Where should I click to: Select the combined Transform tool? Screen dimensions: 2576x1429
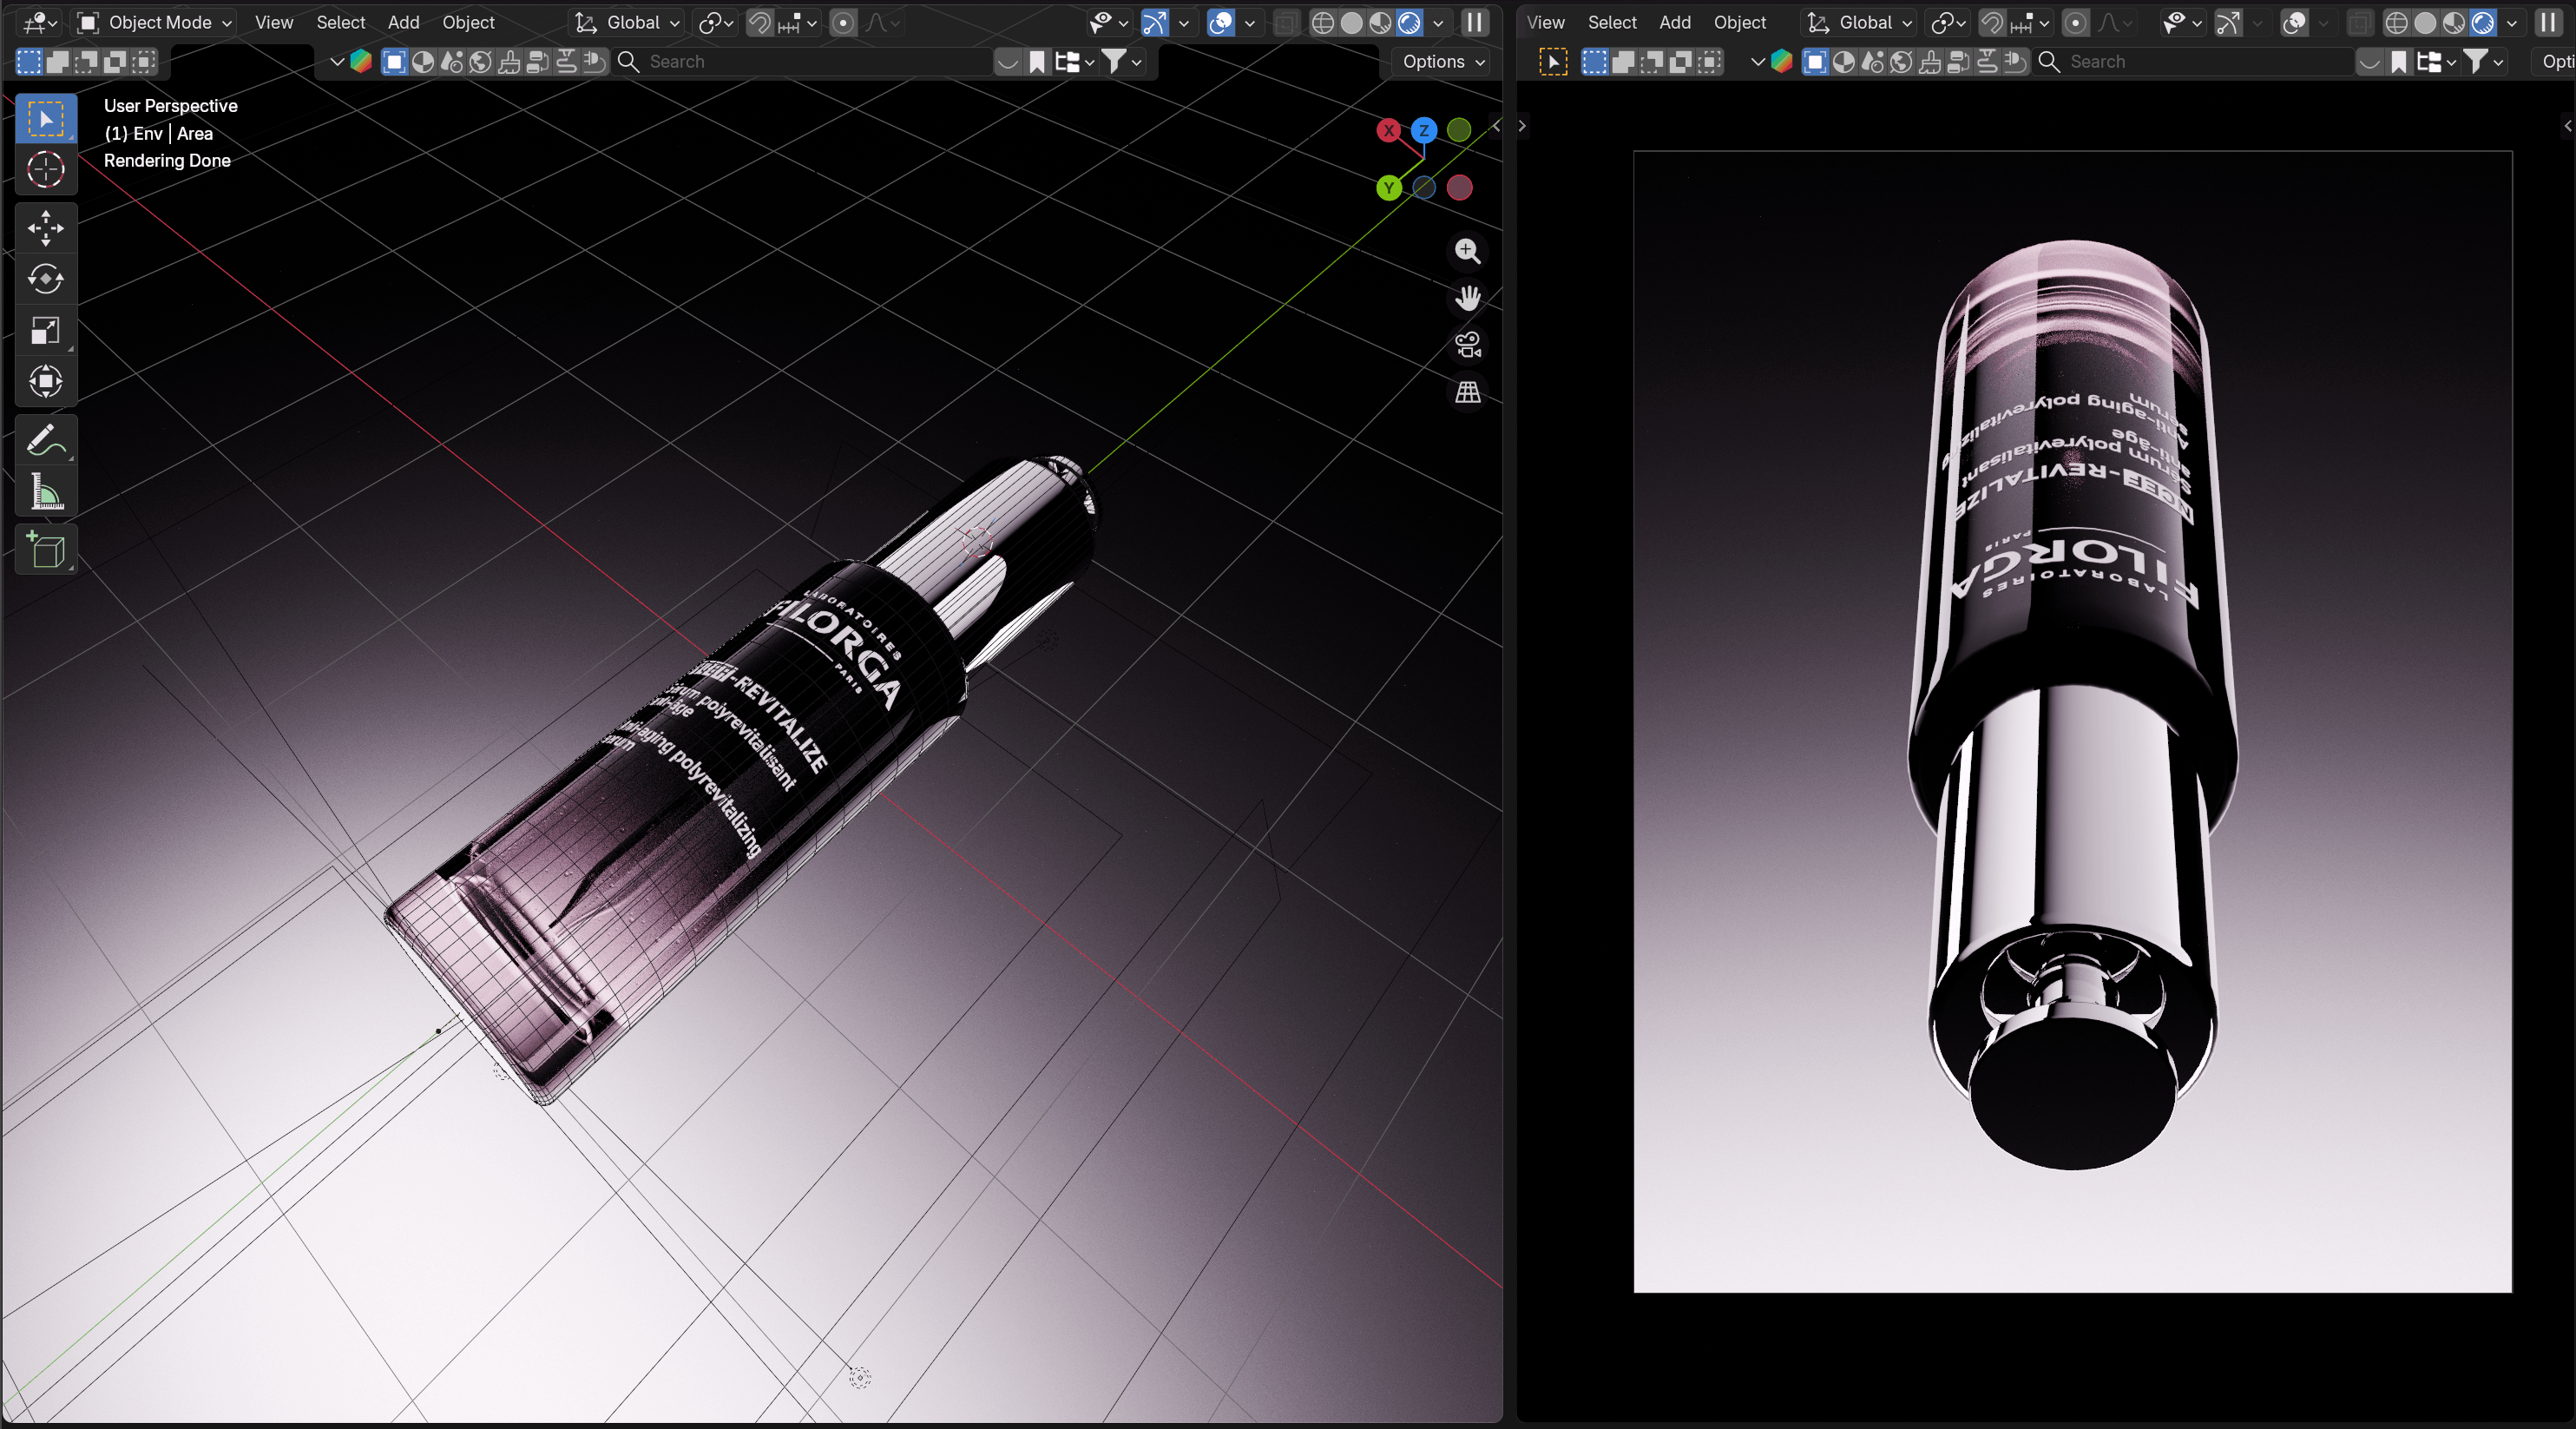(x=45, y=381)
